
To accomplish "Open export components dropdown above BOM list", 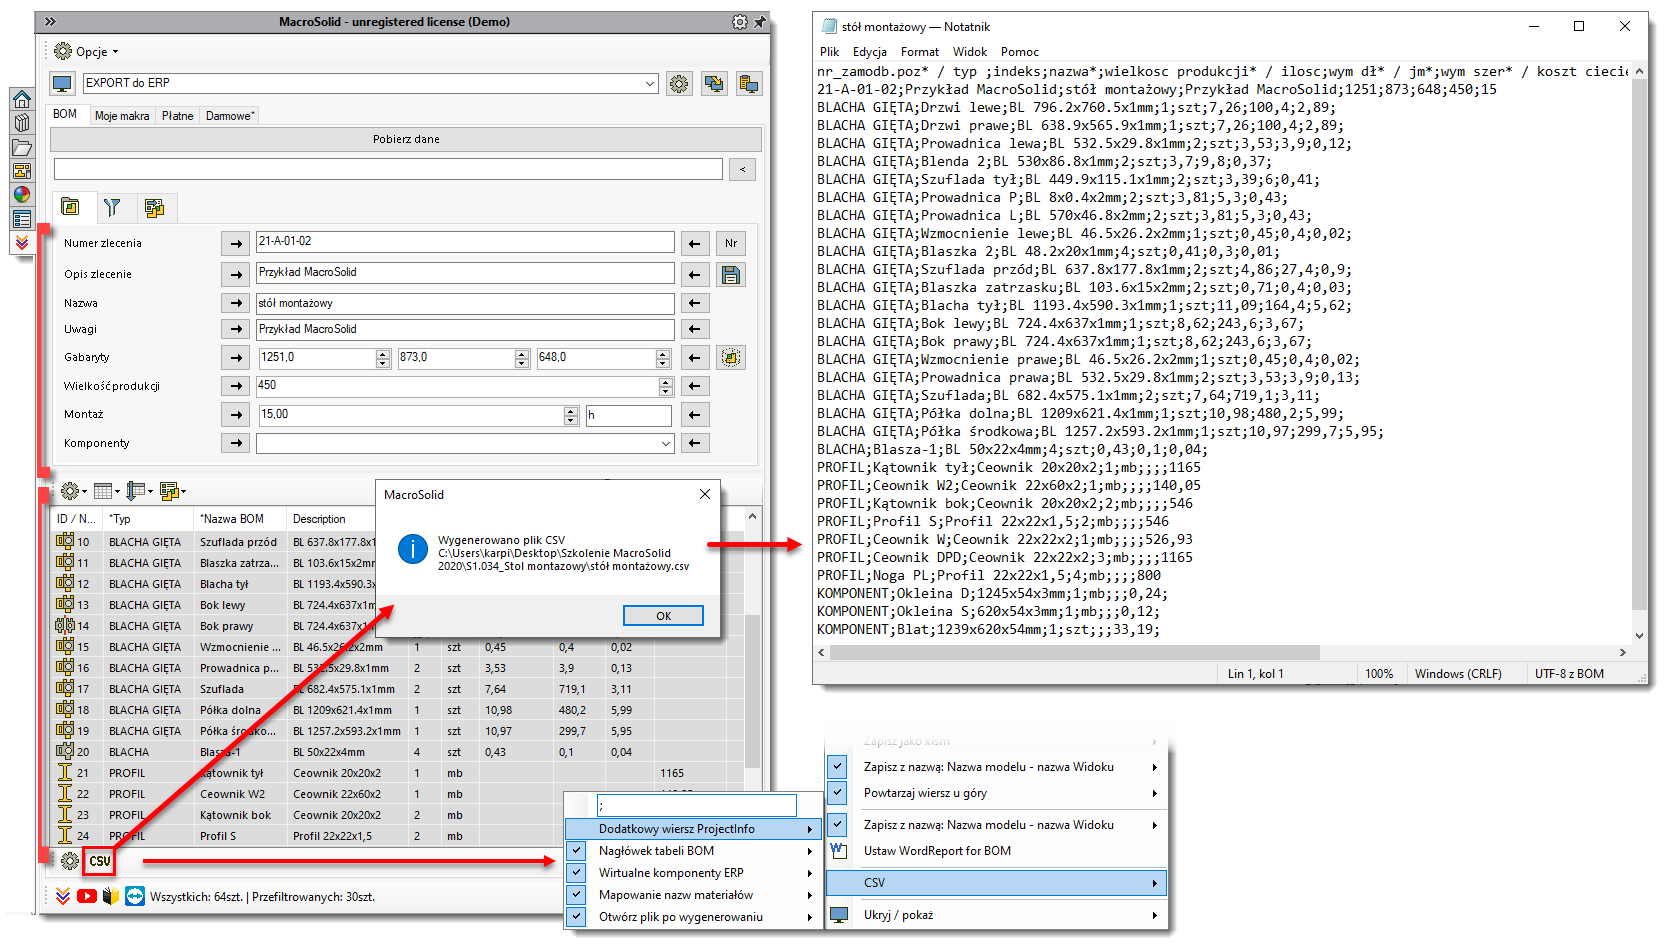I will click(x=172, y=491).
